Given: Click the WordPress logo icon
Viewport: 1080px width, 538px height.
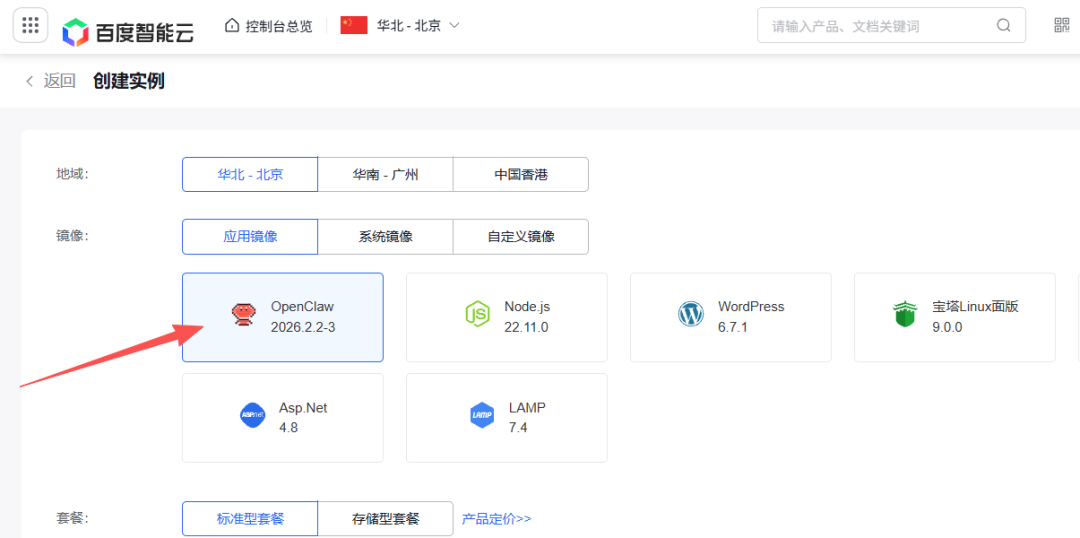Looking at the screenshot, I should [x=691, y=314].
